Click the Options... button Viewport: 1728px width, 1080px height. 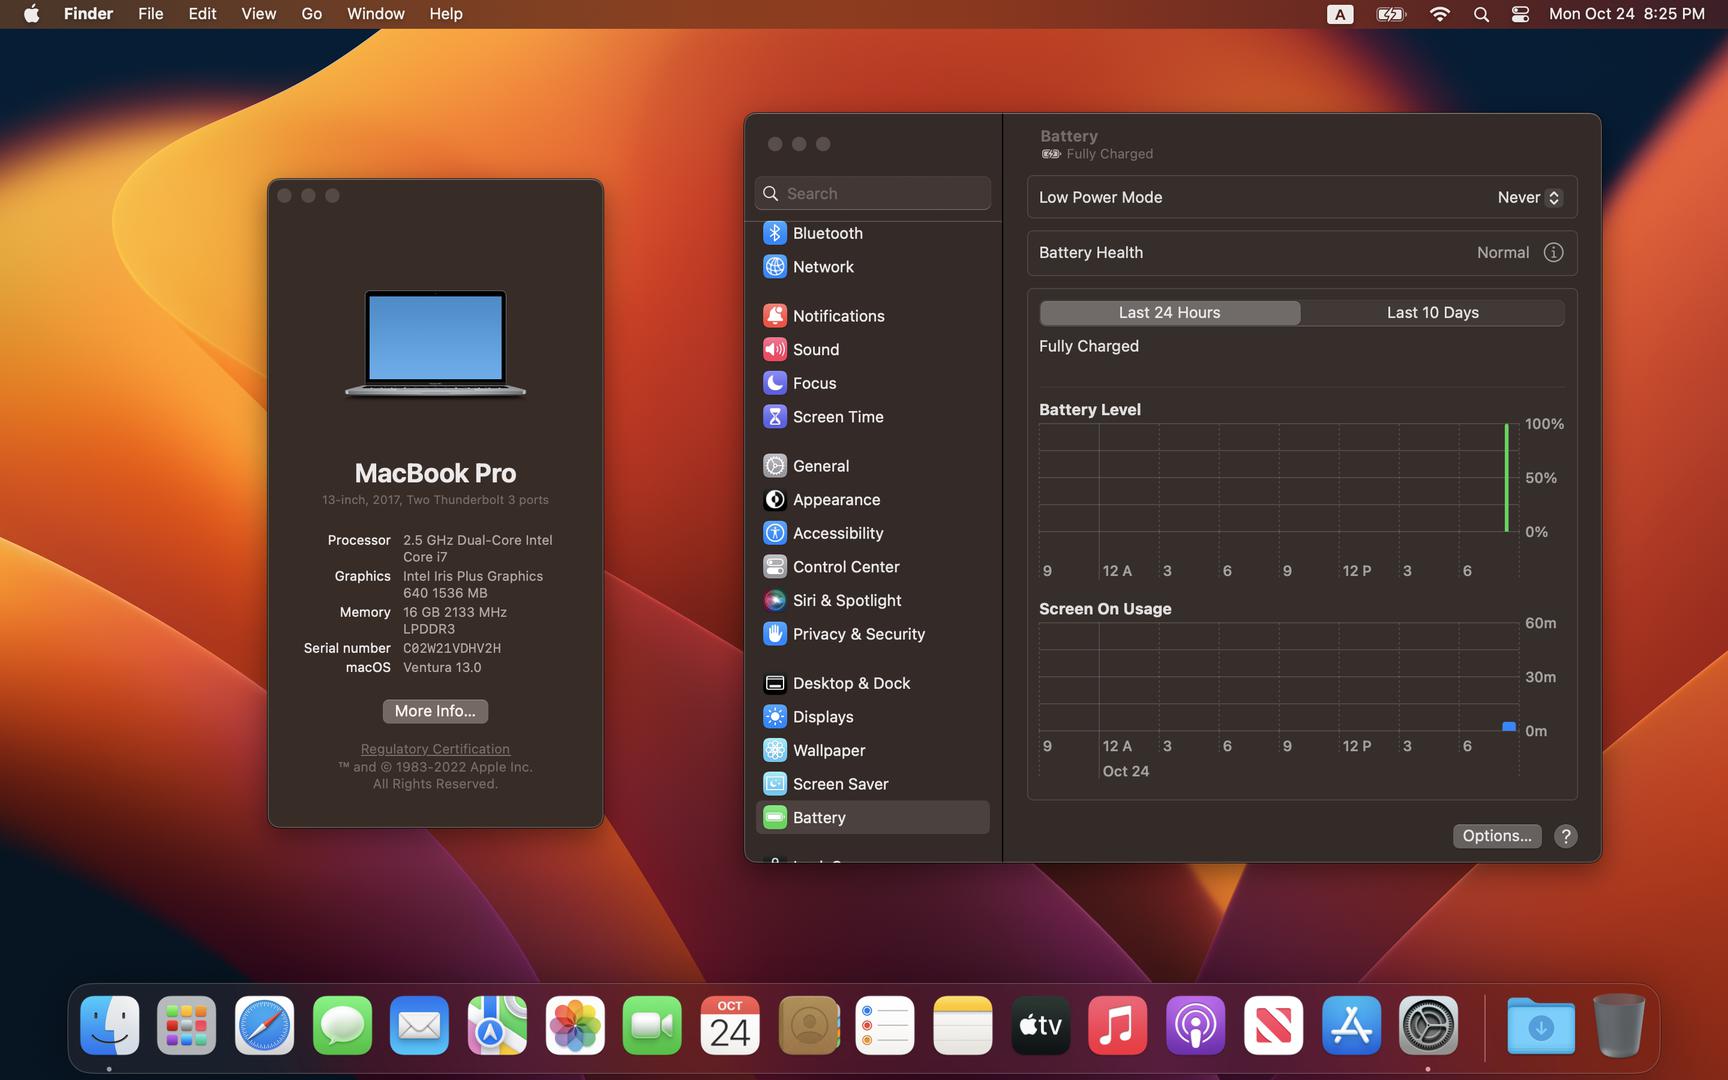(x=1497, y=836)
